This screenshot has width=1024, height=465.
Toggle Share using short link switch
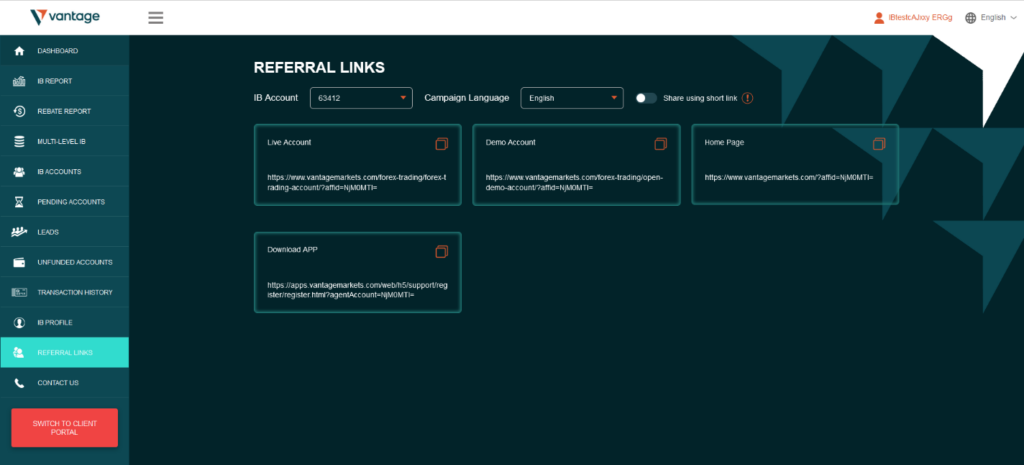click(646, 98)
